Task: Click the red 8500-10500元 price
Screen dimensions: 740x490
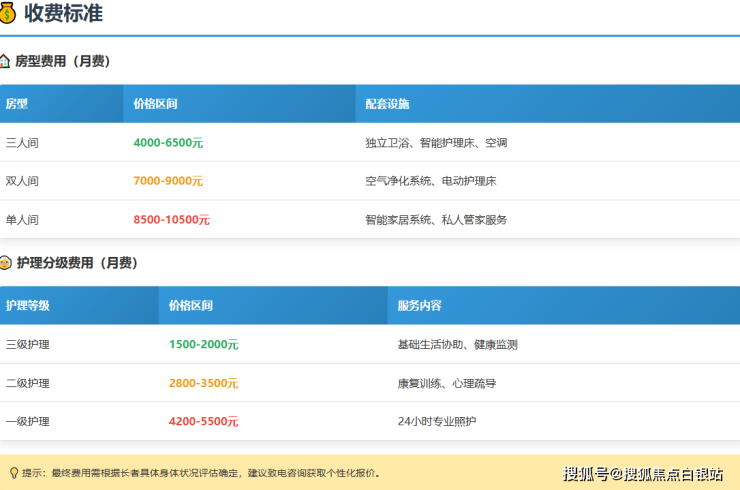Action: pyautogui.click(x=171, y=219)
